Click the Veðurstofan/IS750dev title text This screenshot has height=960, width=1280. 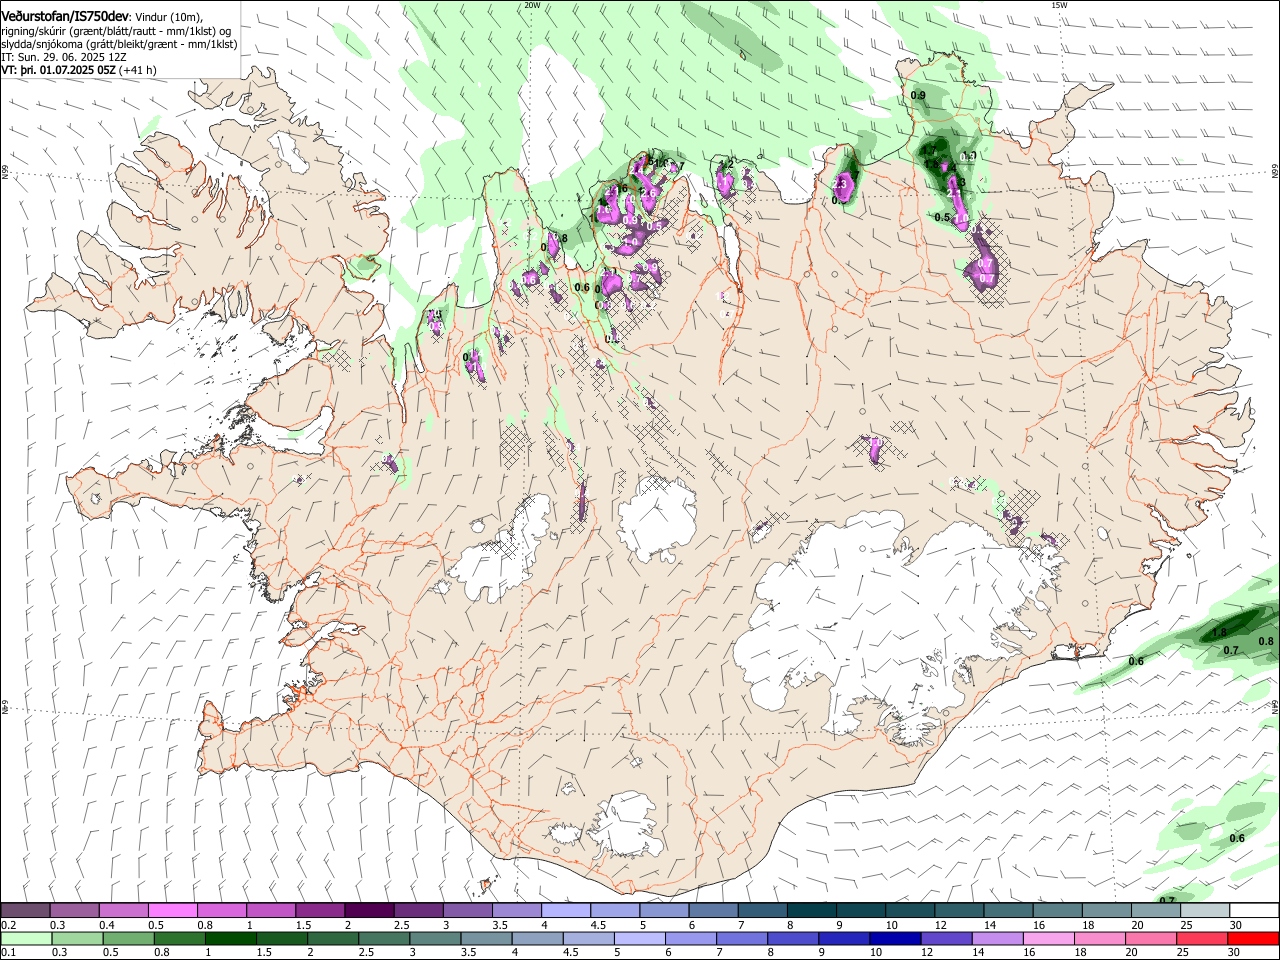coord(65,15)
